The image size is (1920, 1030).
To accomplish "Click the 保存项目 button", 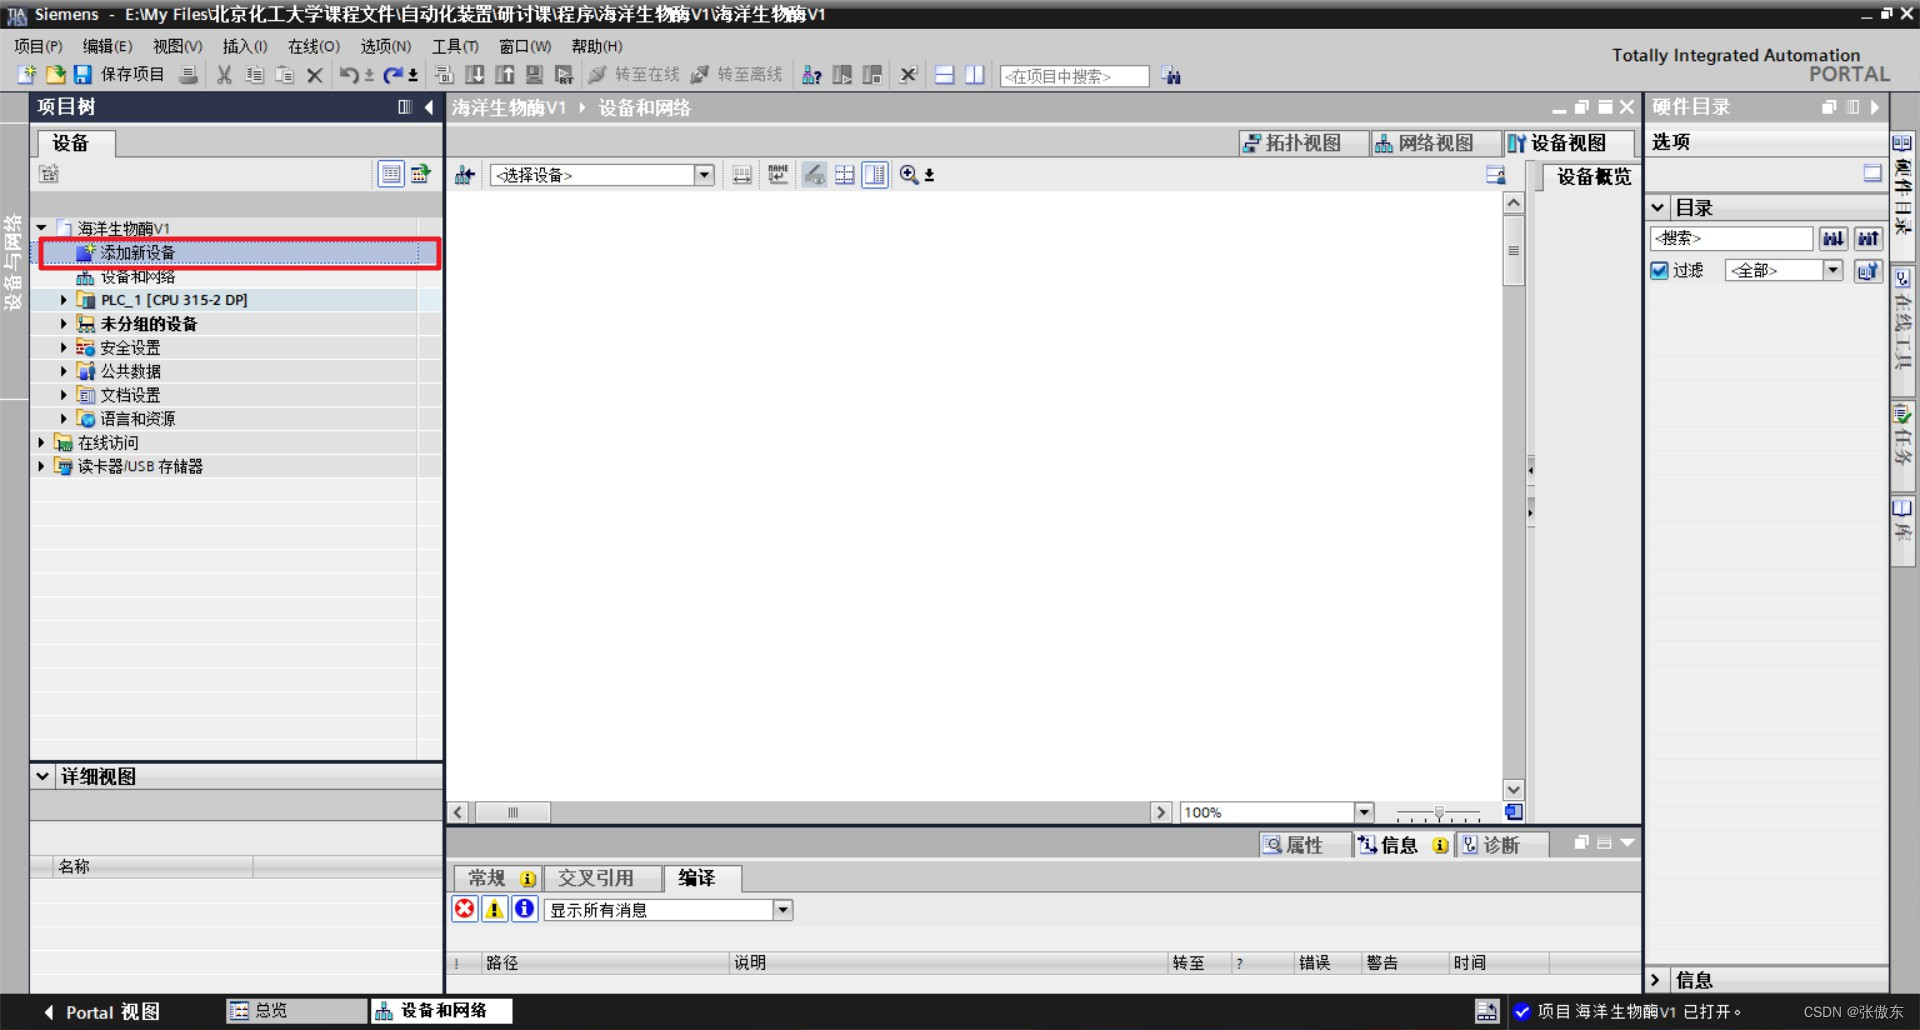I will coord(132,75).
